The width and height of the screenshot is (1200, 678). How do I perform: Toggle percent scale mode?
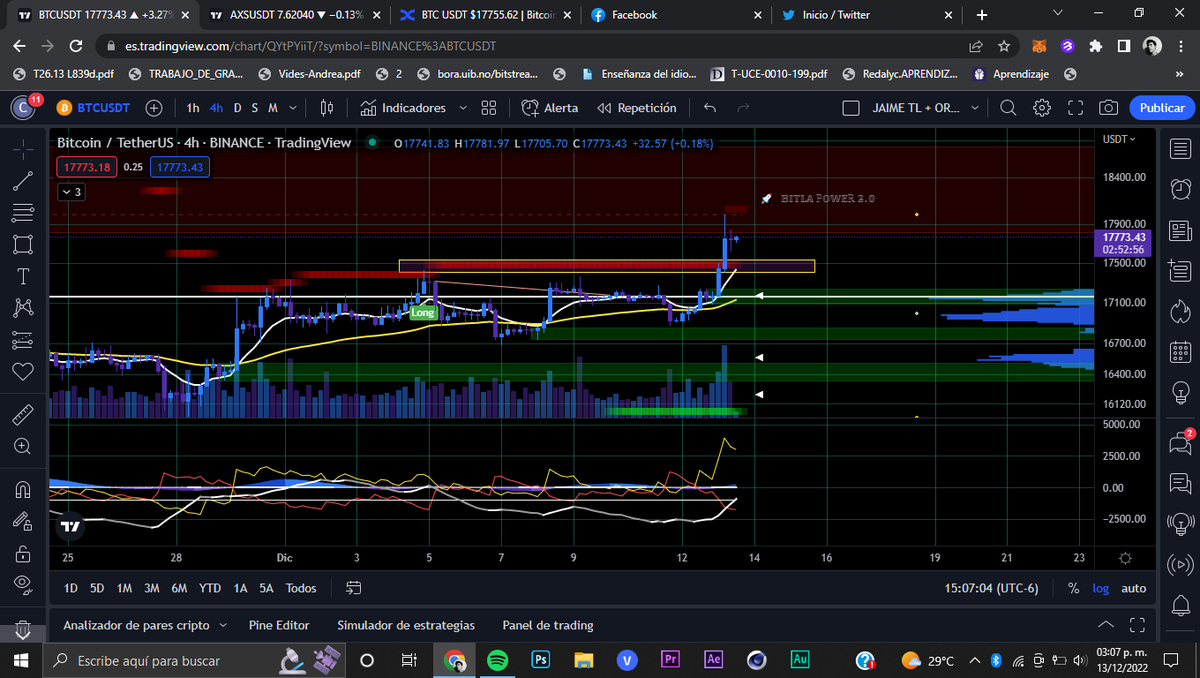click(1073, 588)
